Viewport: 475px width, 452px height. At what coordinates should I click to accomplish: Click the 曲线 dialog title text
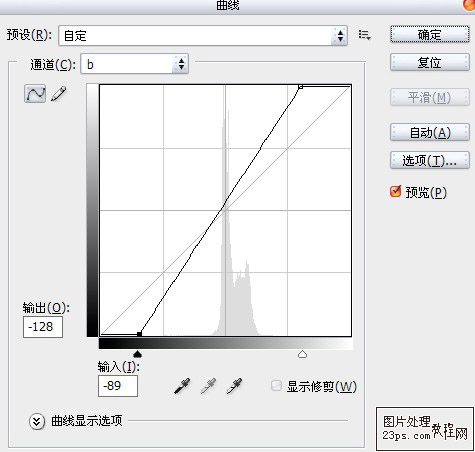(x=228, y=5)
